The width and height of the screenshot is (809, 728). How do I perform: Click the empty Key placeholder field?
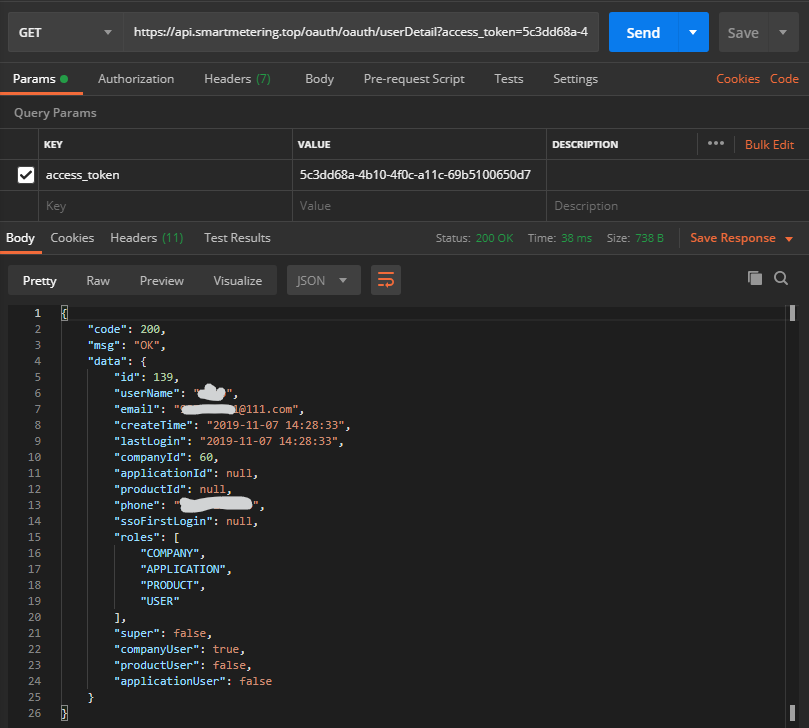pyautogui.click(x=165, y=206)
